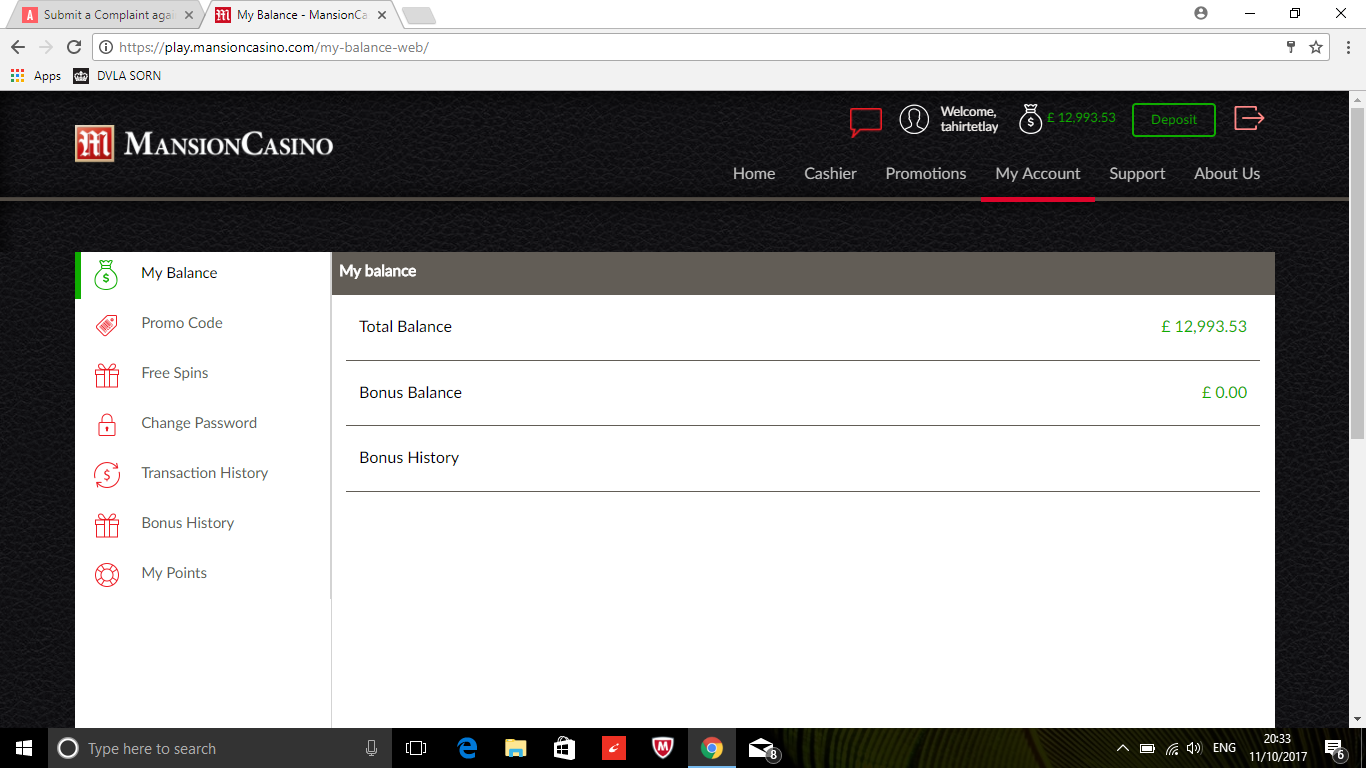Go back using the browser back arrow
Image resolution: width=1366 pixels, height=768 pixels.
[18, 47]
